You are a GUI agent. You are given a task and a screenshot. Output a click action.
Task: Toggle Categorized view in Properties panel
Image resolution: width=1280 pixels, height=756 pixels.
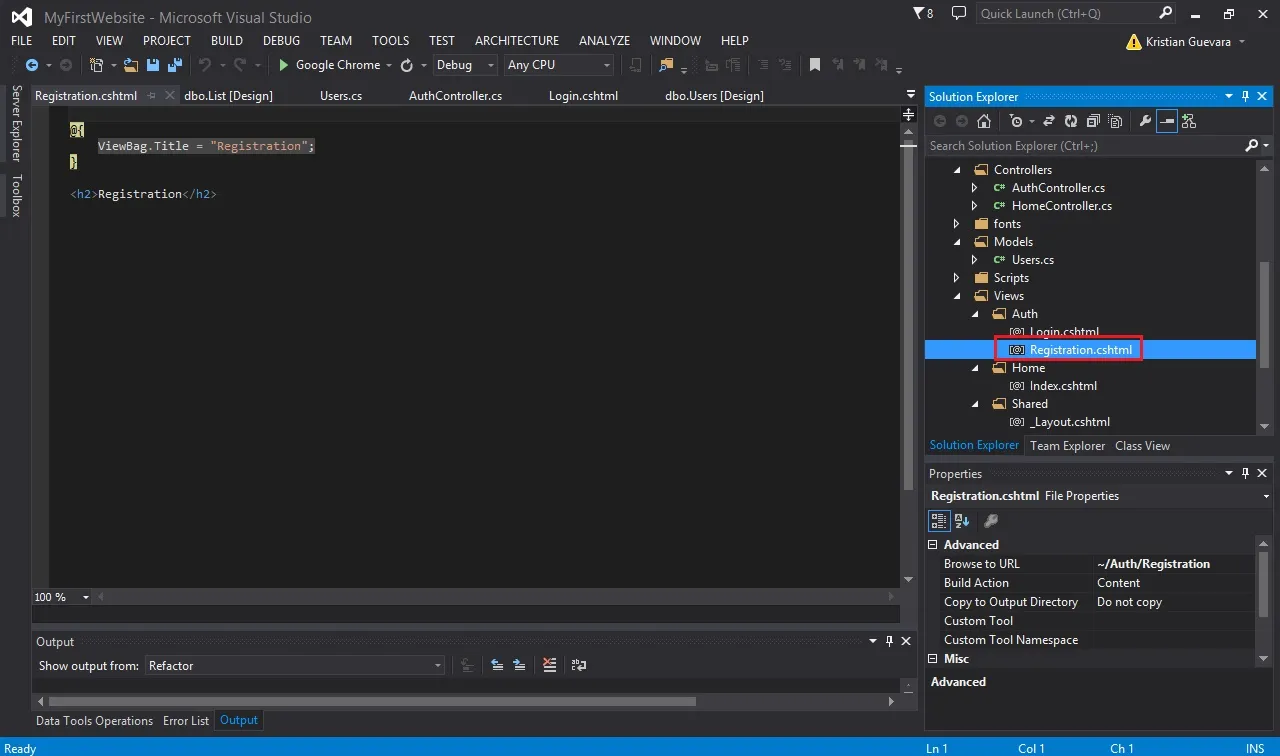pos(939,520)
